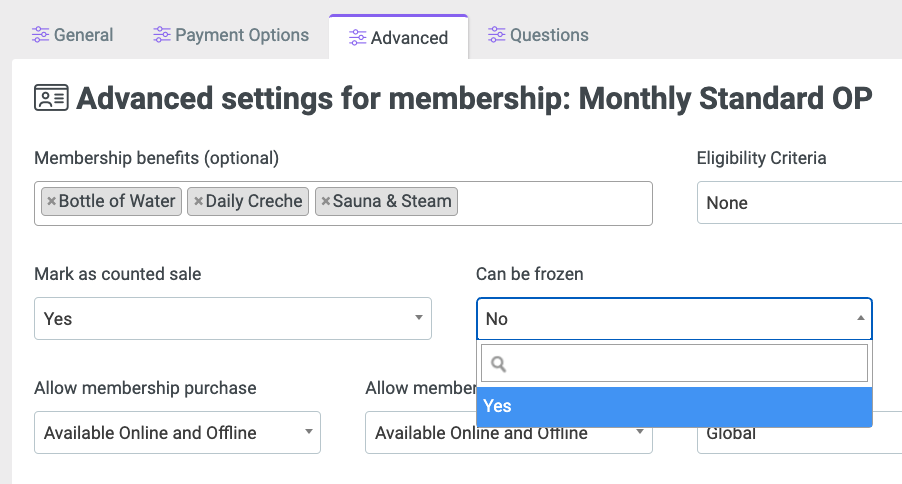Click the Can be frozen search box
Image resolution: width=902 pixels, height=484 pixels.
point(674,363)
